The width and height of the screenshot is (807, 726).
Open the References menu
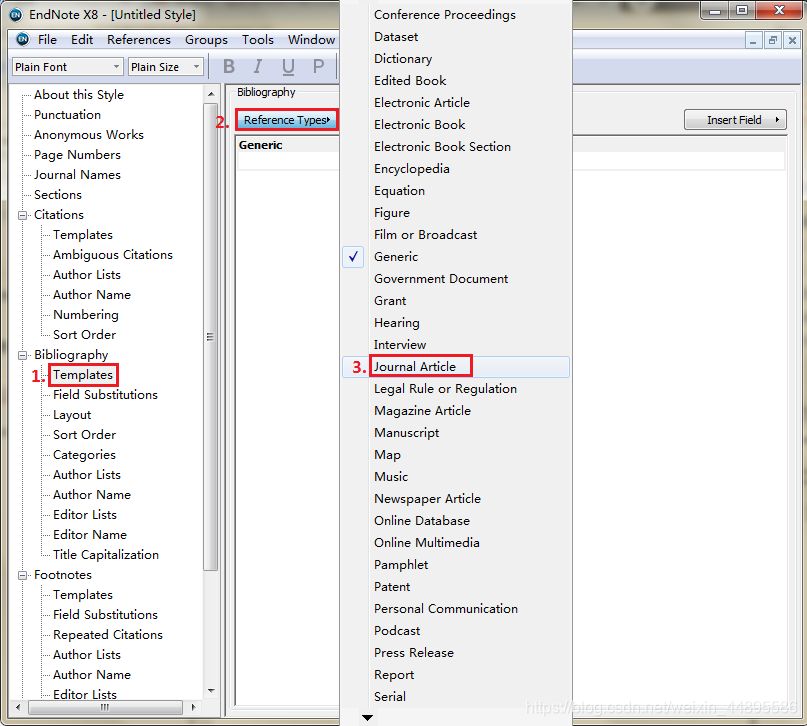138,40
